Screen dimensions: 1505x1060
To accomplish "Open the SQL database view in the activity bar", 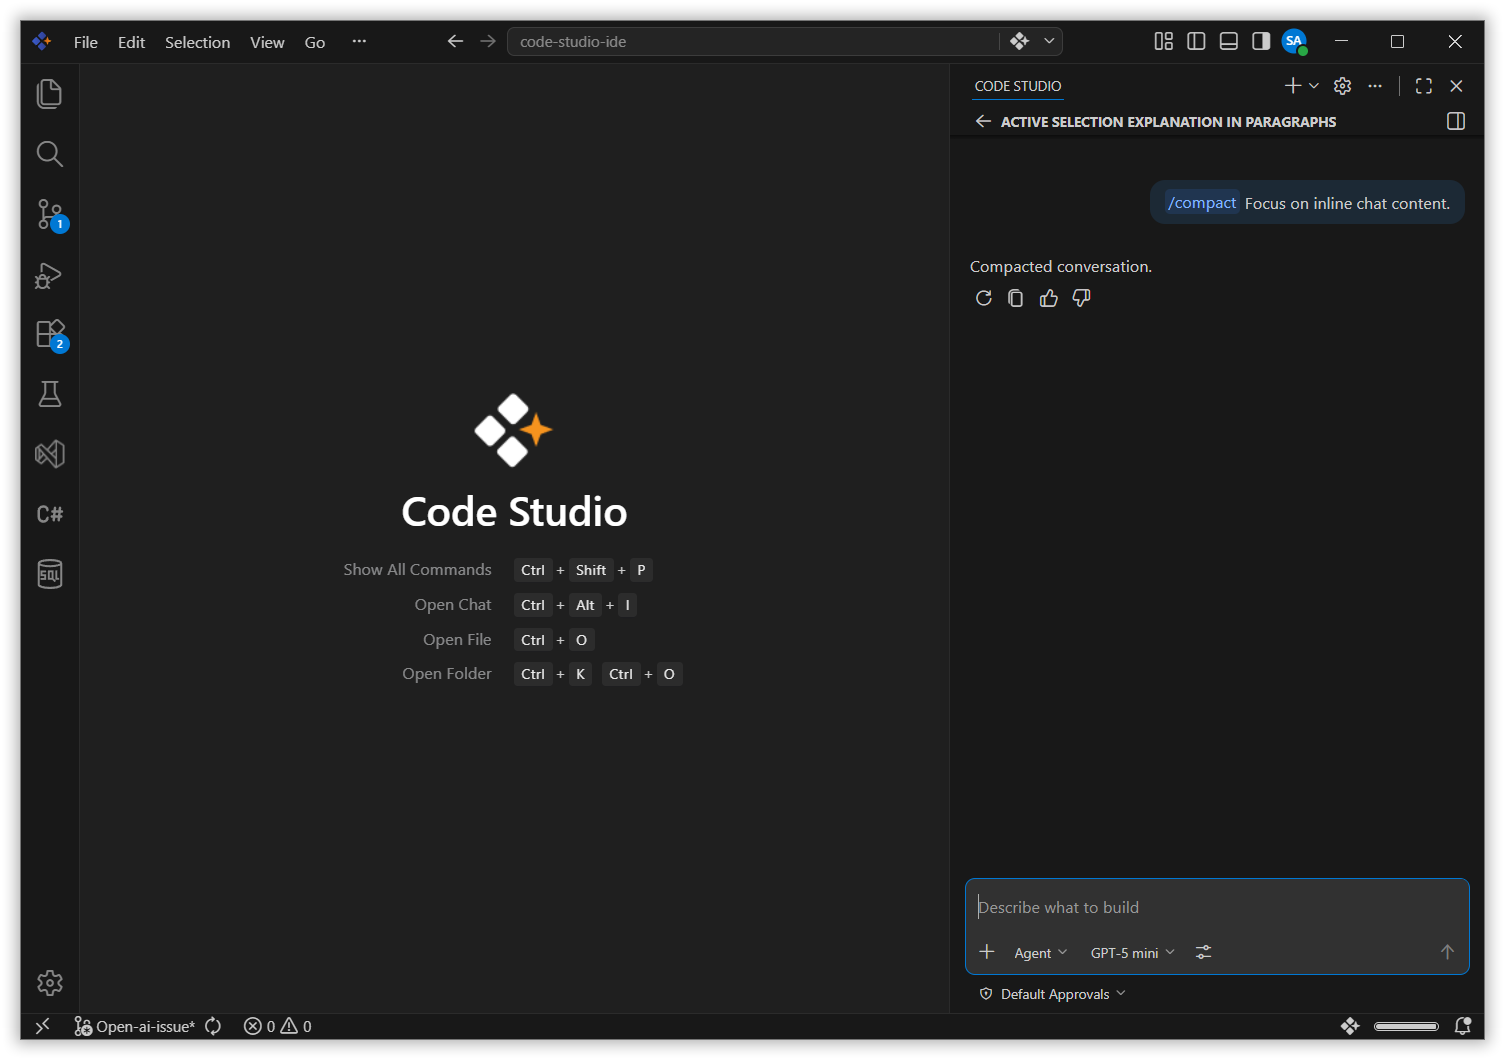I will tap(49, 574).
